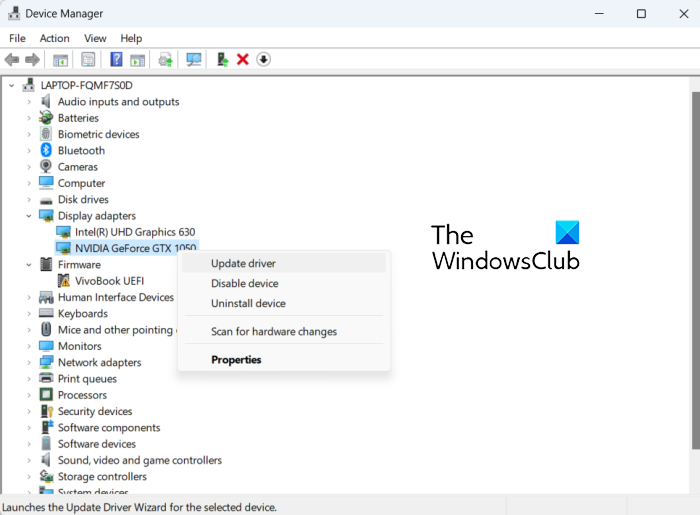Open the Action menu

coord(54,38)
